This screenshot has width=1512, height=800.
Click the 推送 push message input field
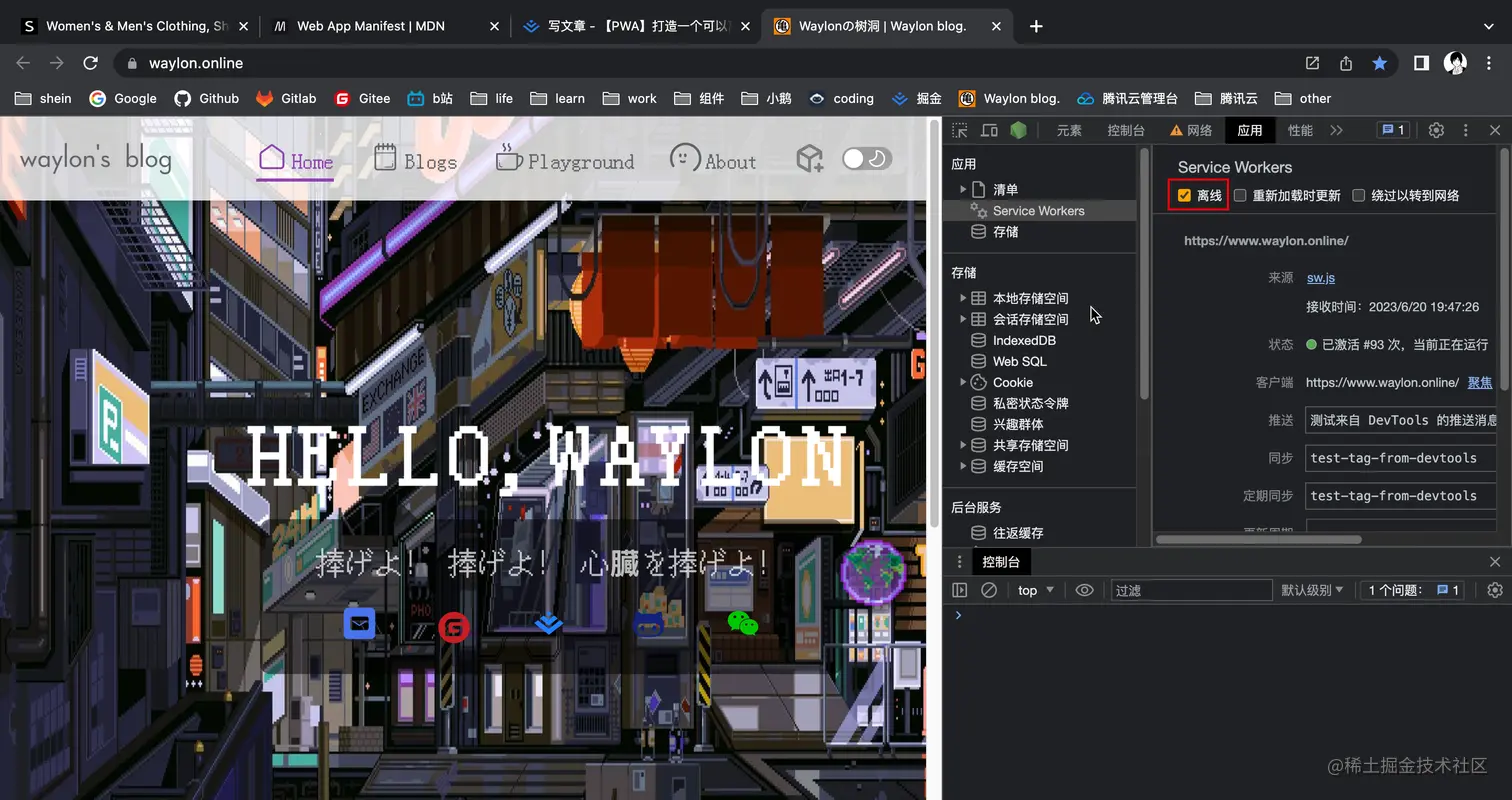(x=1402, y=420)
